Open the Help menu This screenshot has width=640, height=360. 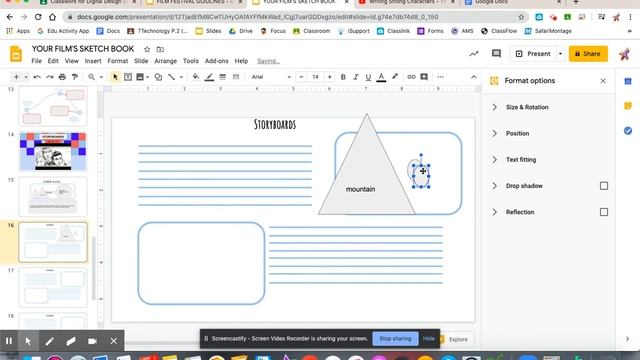click(x=241, y=61)
